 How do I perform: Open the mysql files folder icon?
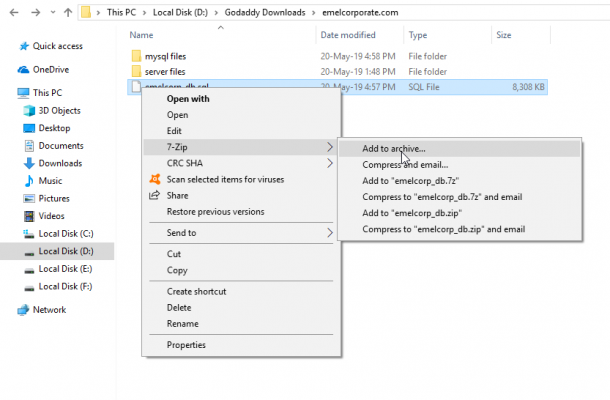coord(136,56)
